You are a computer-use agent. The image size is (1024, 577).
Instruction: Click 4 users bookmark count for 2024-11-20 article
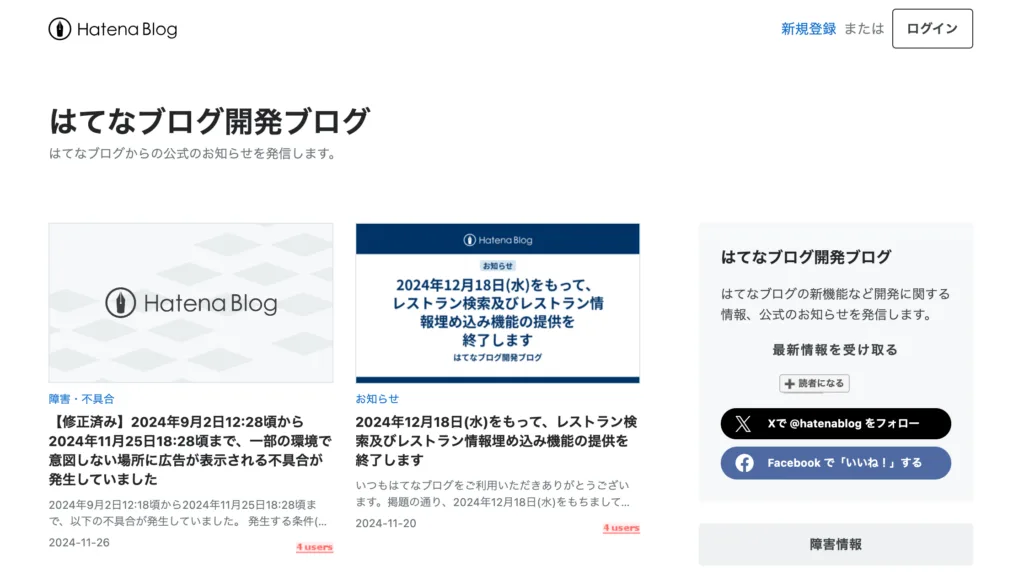tap(621, 527)
